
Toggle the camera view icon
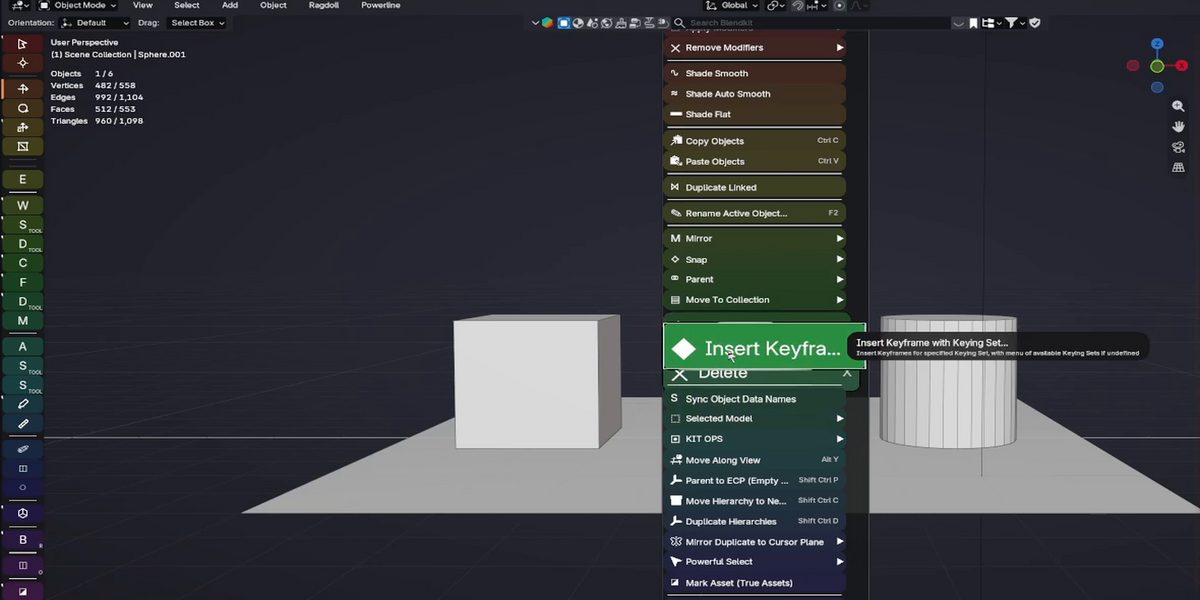[x=1179, y=147]
